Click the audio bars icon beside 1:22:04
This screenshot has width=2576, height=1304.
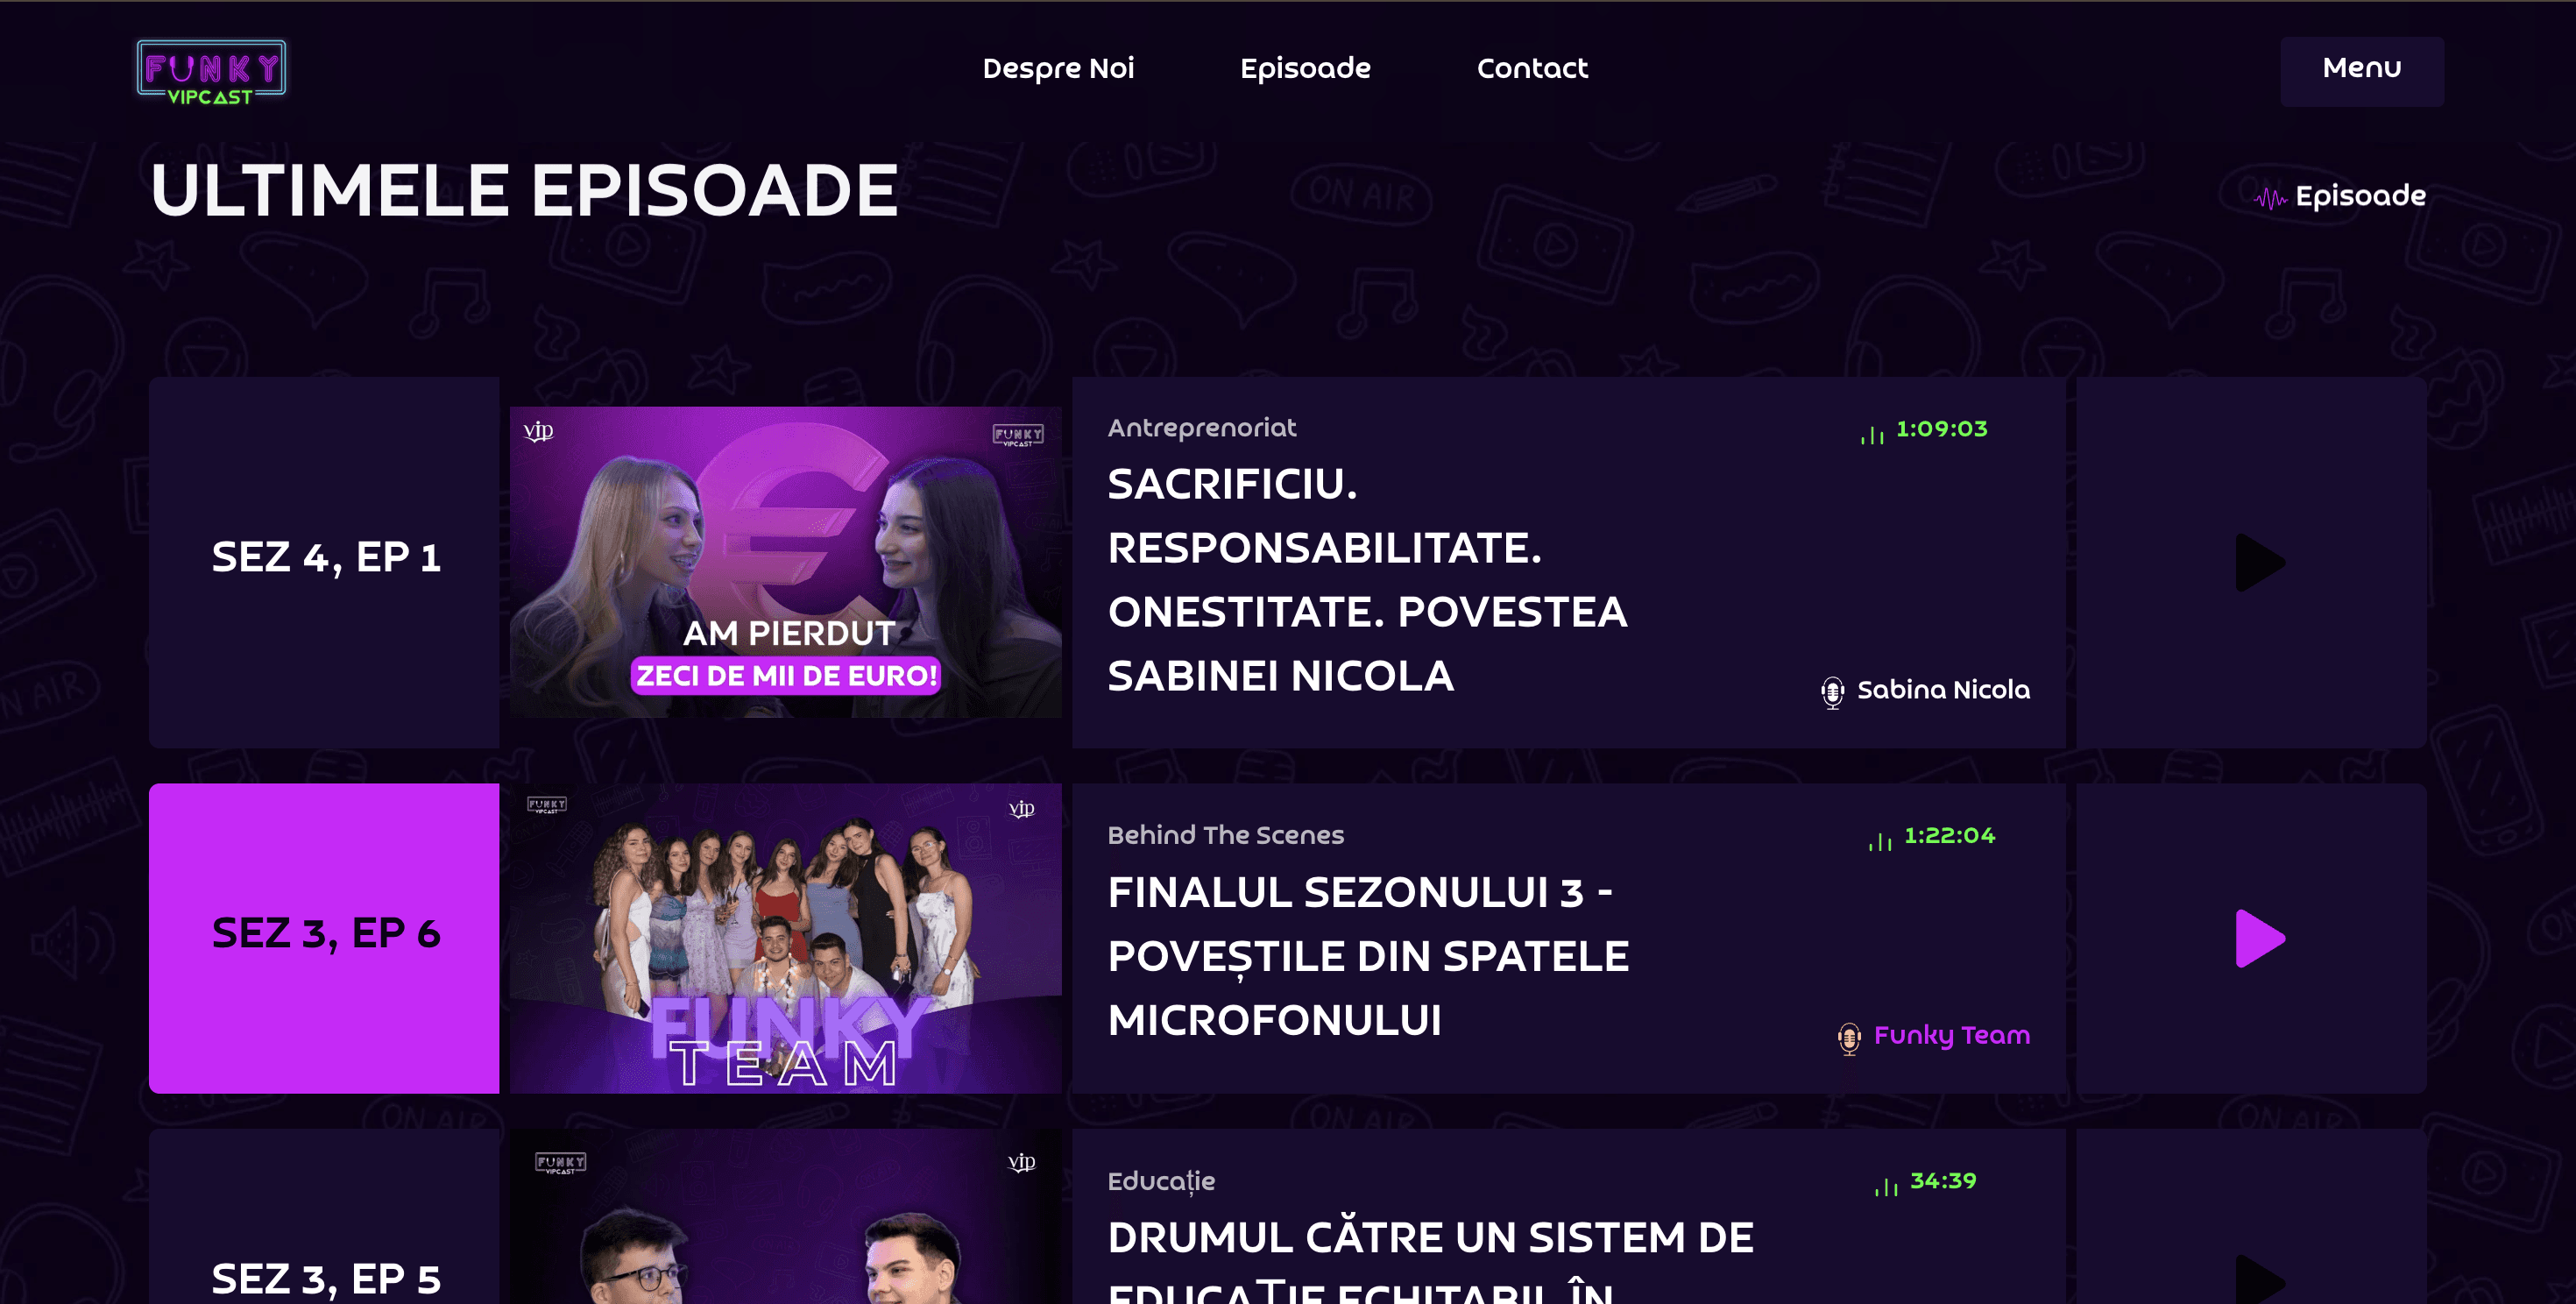click(1880, 840)
